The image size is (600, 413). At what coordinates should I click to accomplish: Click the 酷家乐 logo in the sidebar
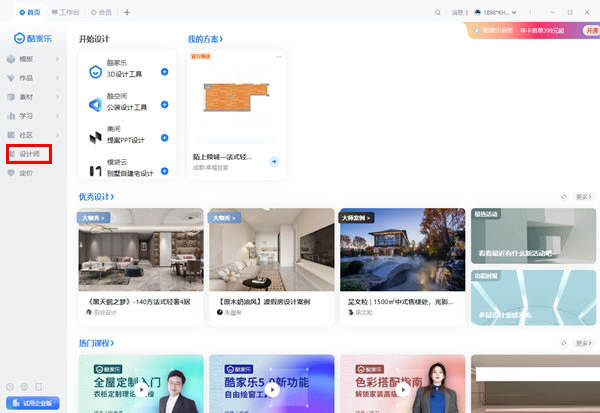[33, 38]
